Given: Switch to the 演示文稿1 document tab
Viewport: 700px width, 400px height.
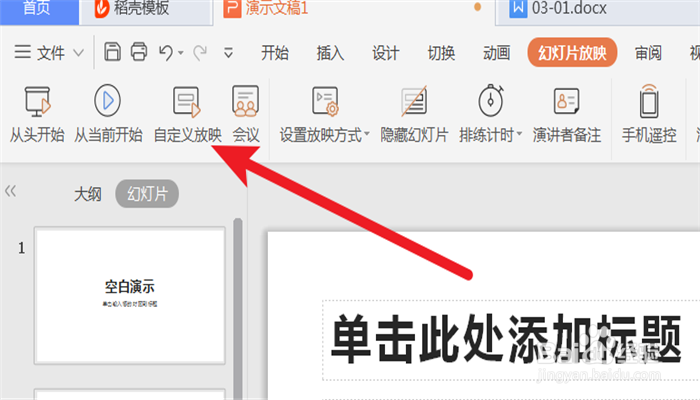Looking at the screenshot, I should pyautogui.click(x=354, y=12).
